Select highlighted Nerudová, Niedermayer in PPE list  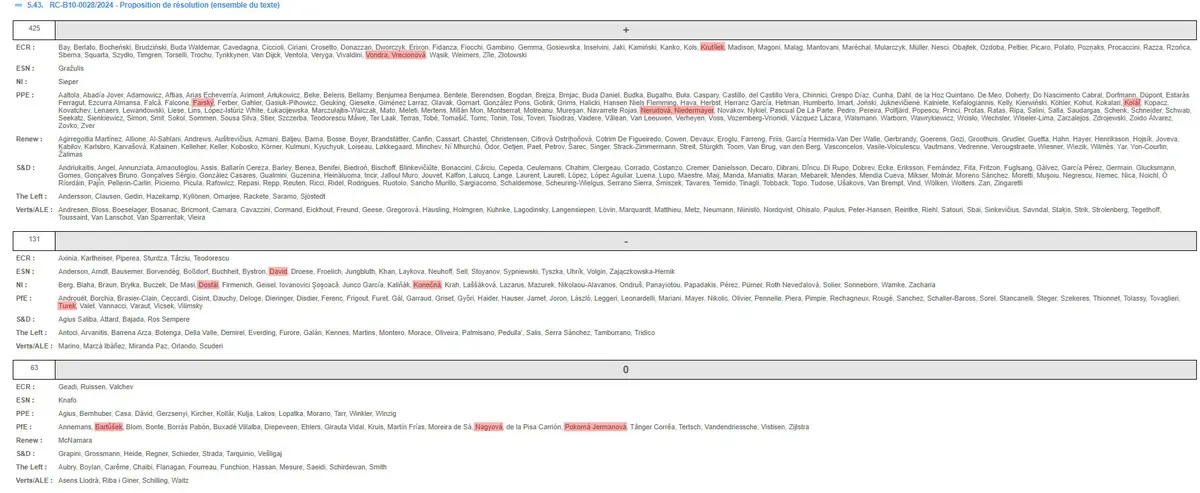click(677, 111)
